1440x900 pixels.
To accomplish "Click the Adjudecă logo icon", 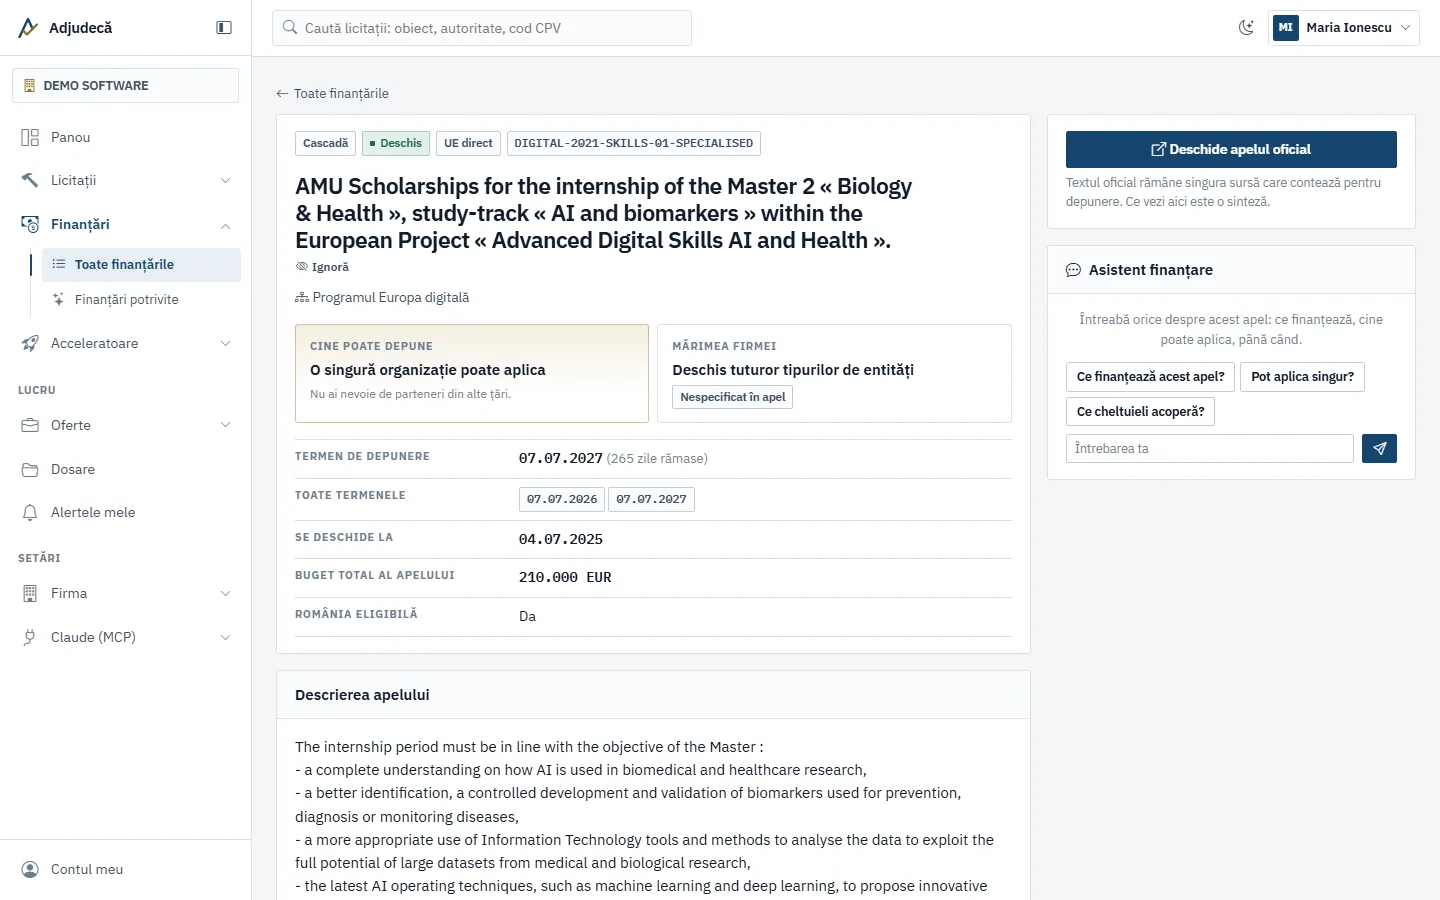I will pos(28,28).
